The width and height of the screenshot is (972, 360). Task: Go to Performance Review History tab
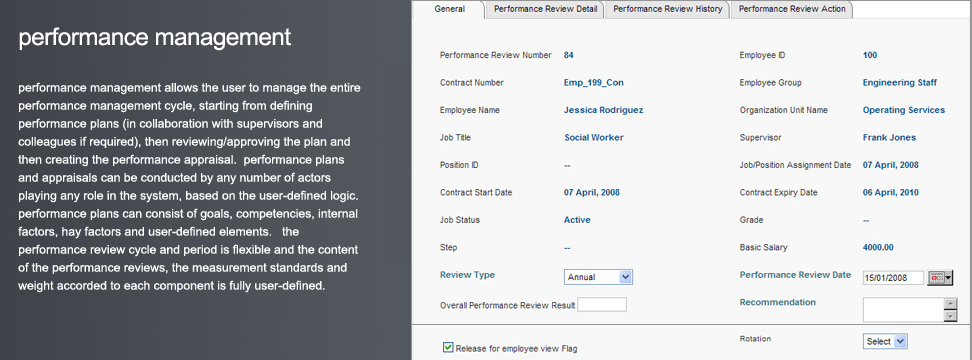(x=668, y=9)
